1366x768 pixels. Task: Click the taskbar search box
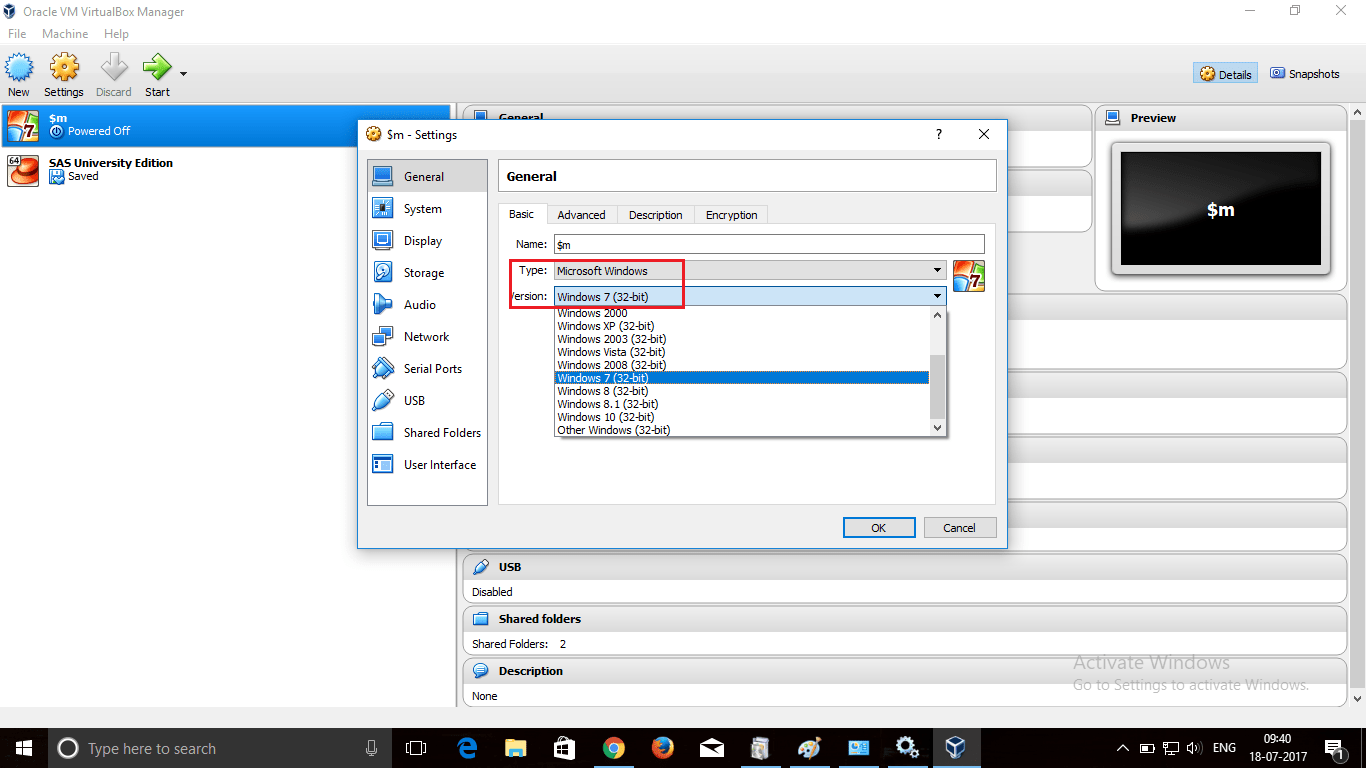pos(219,748)
